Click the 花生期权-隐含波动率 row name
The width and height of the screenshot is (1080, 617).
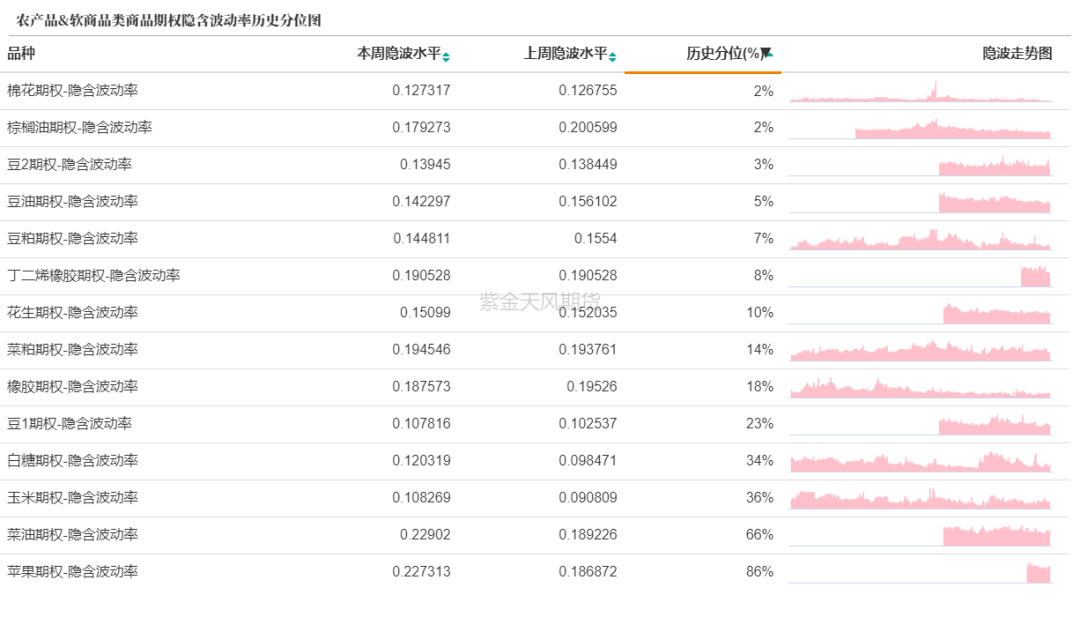(72, 312)
